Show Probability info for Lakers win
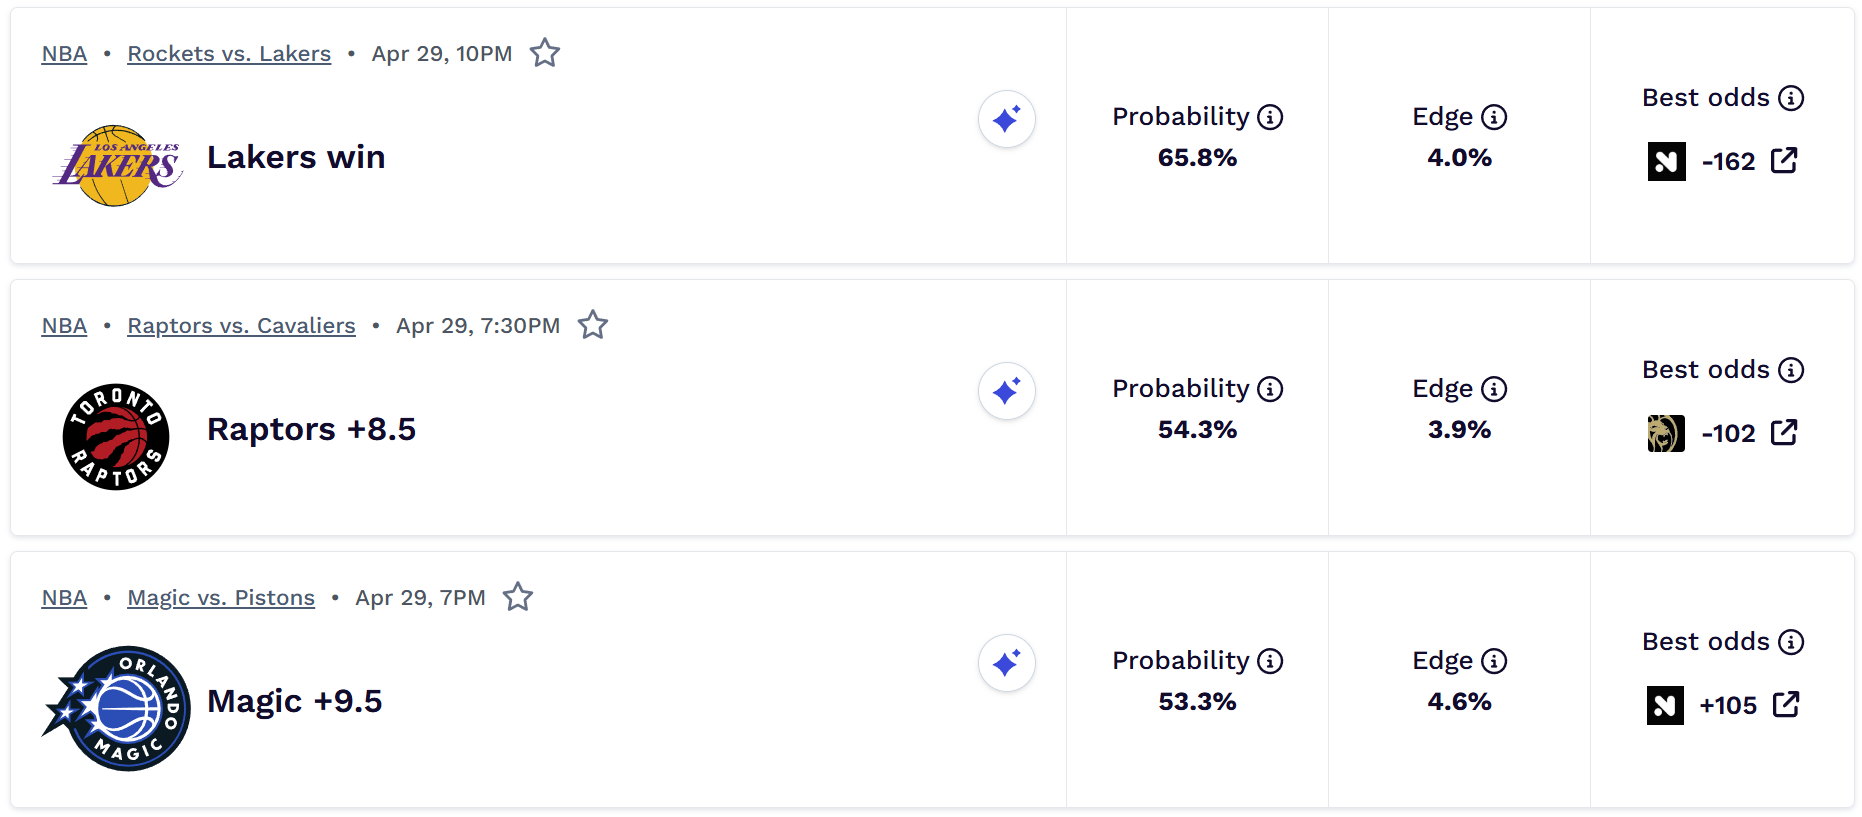Image resolution: width=1862 pixels, height=817 pixels. (x=1270, y=117)
